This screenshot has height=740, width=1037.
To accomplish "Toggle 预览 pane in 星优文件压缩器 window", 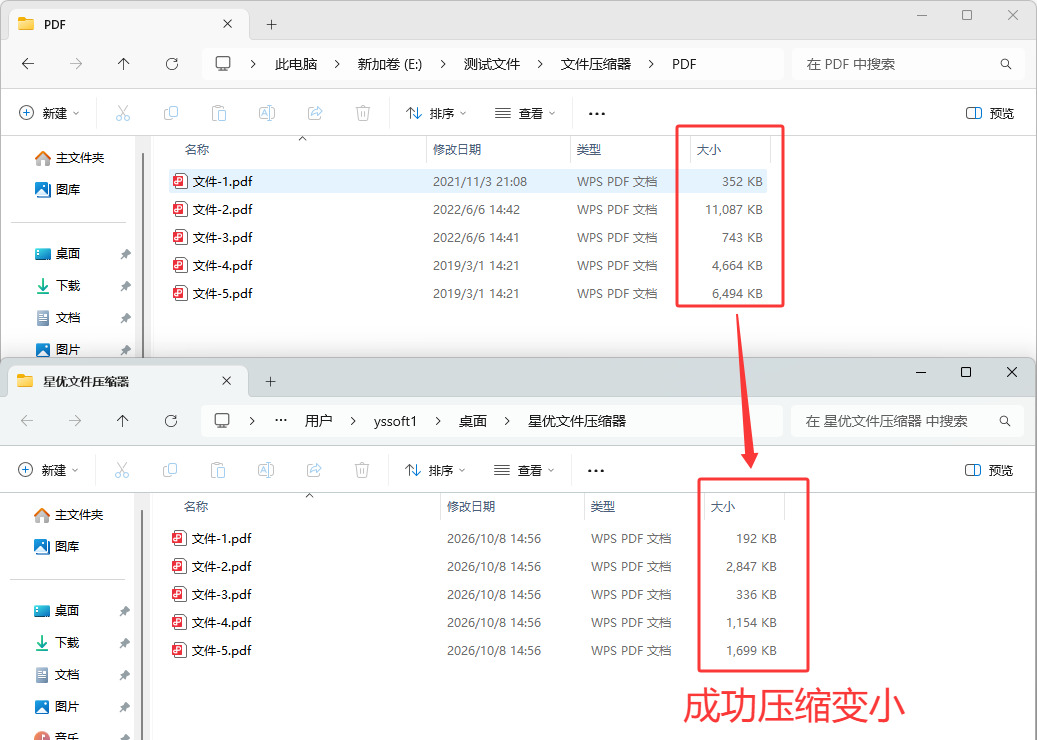I will [989, 470].
